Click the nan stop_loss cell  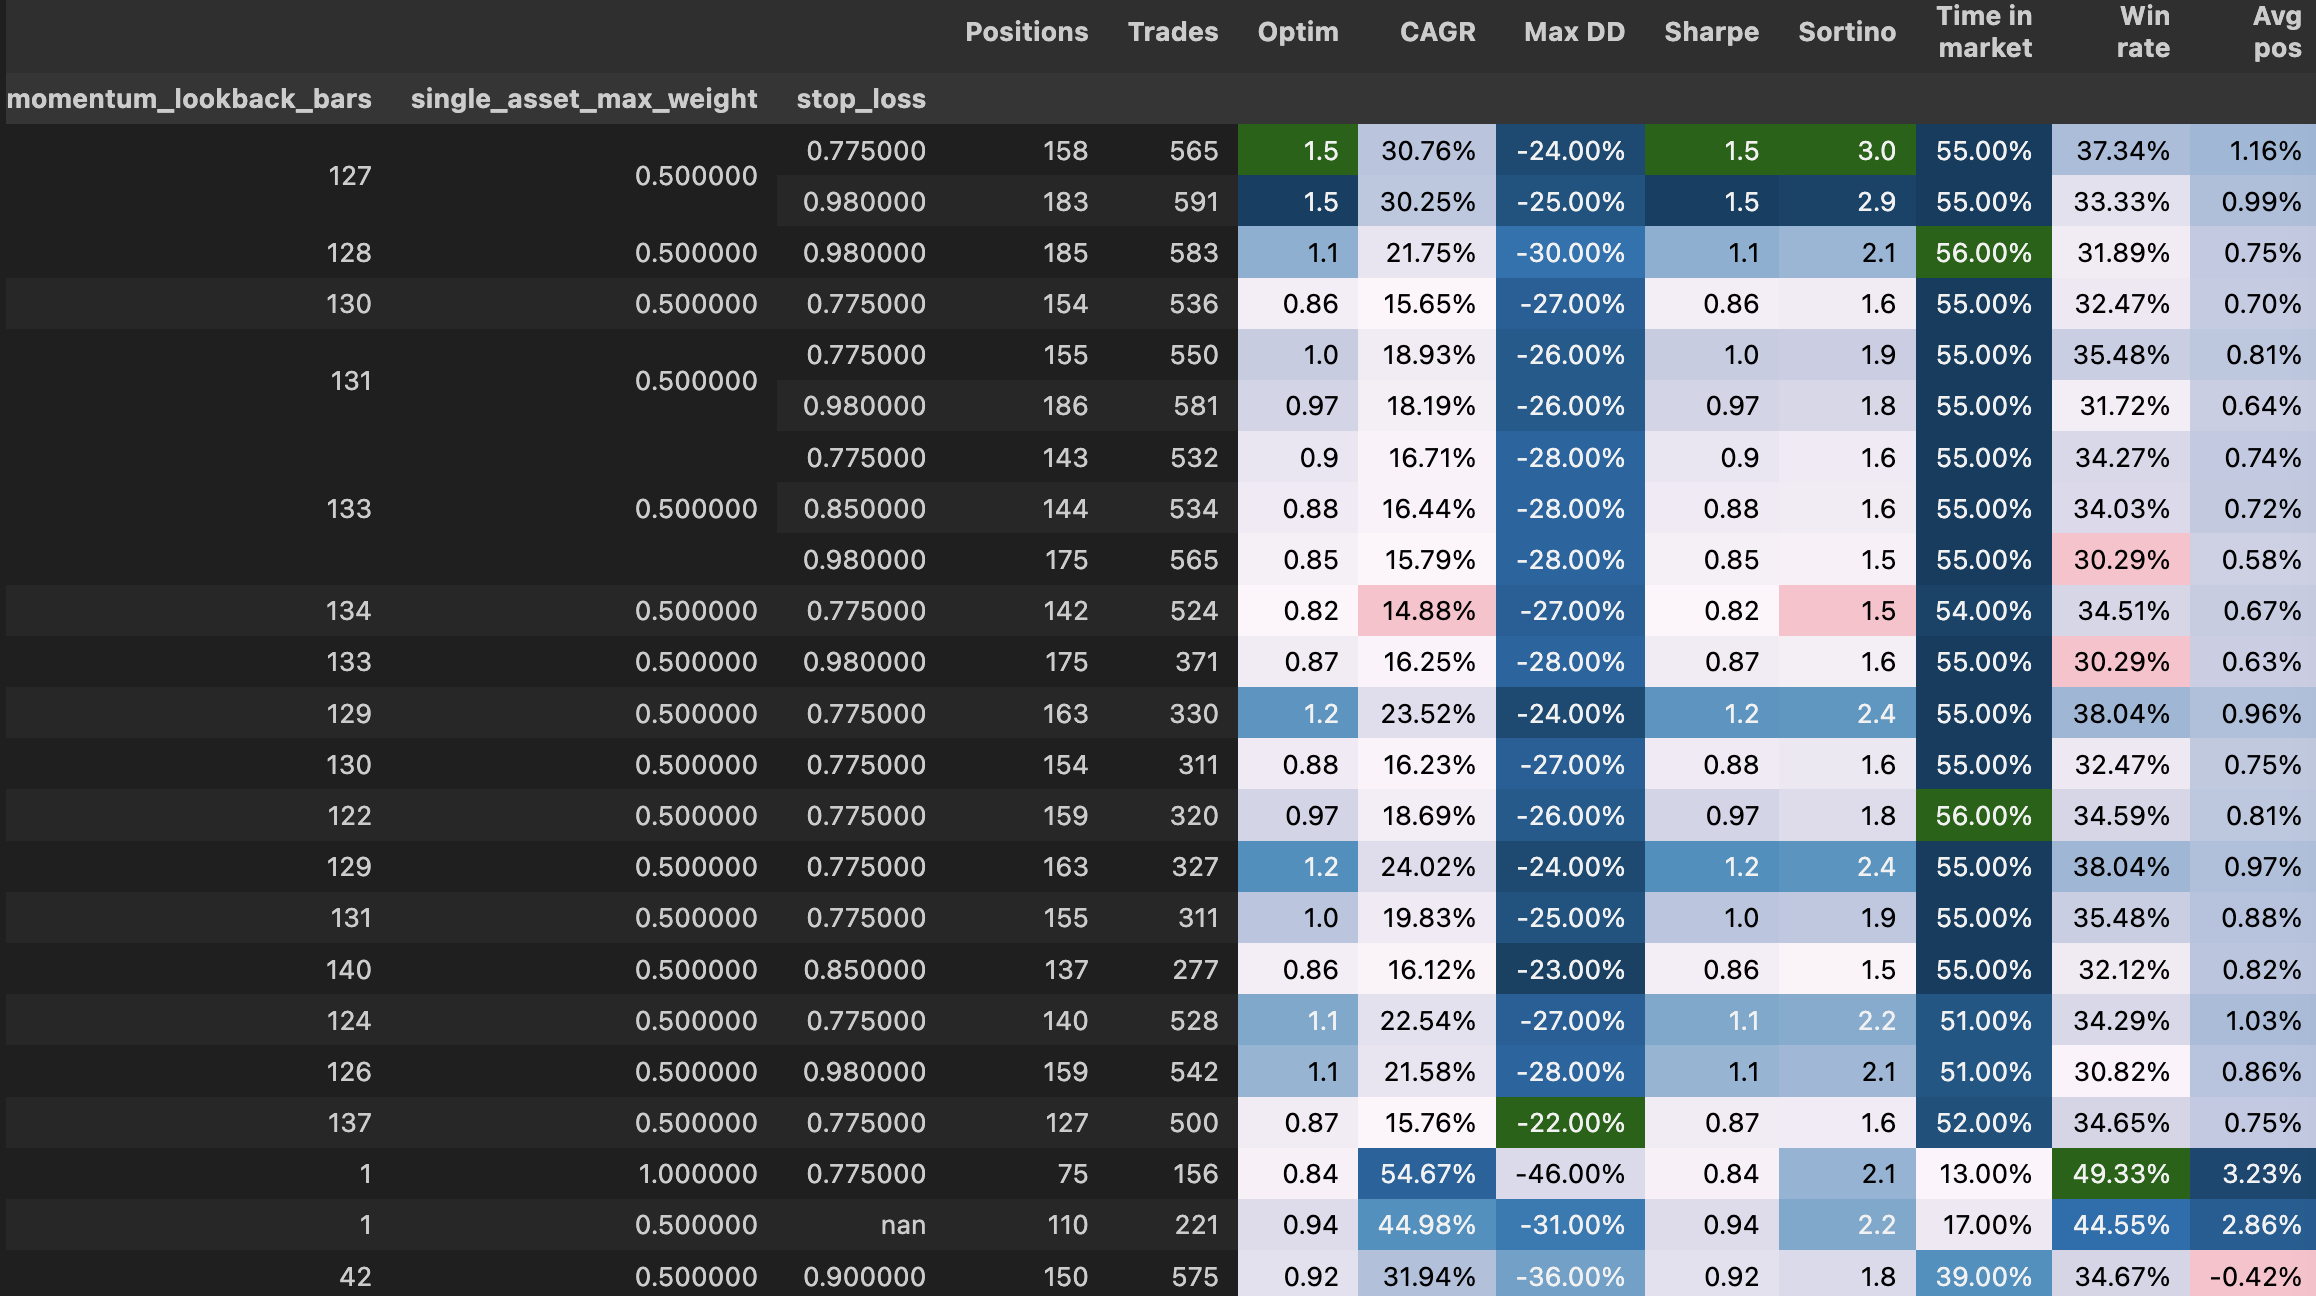pyautogui.click(x=902, y=1225)
